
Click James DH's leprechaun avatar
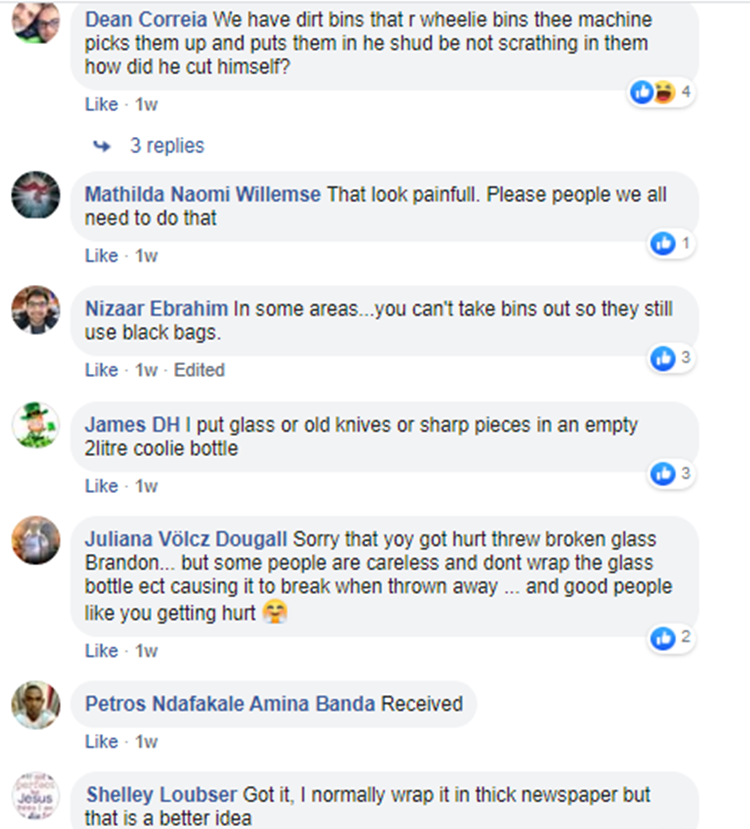point(35,425)
